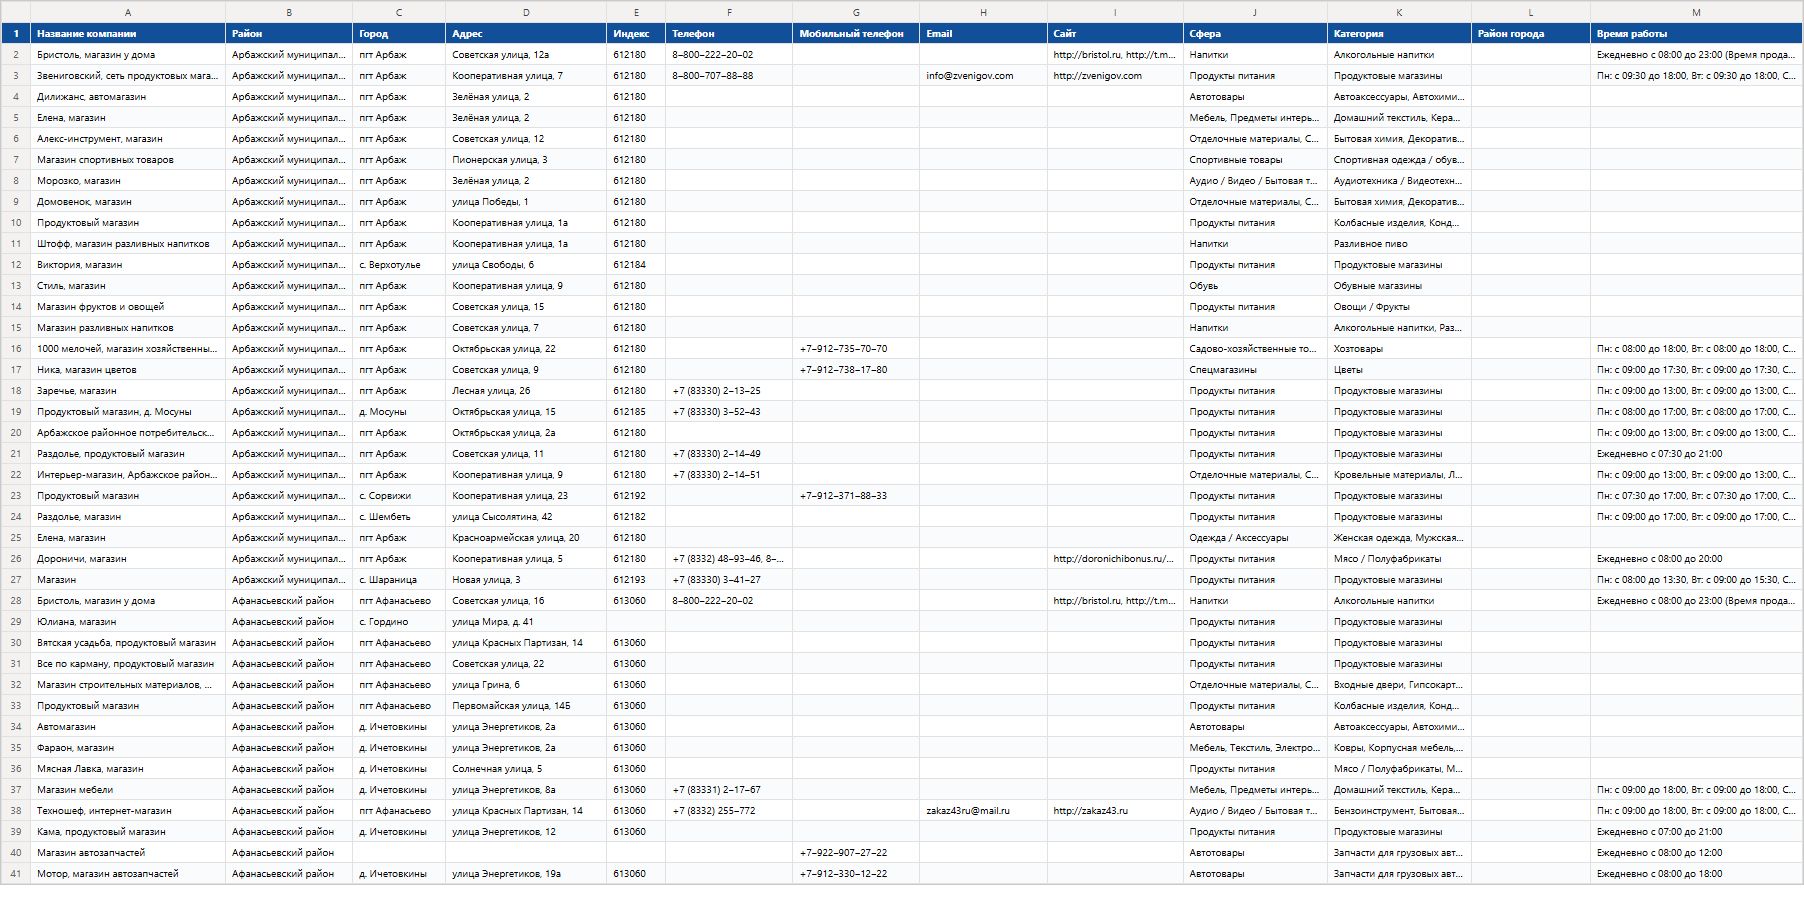
Task: Select column A by its letter header
Action: coord(128,12)
